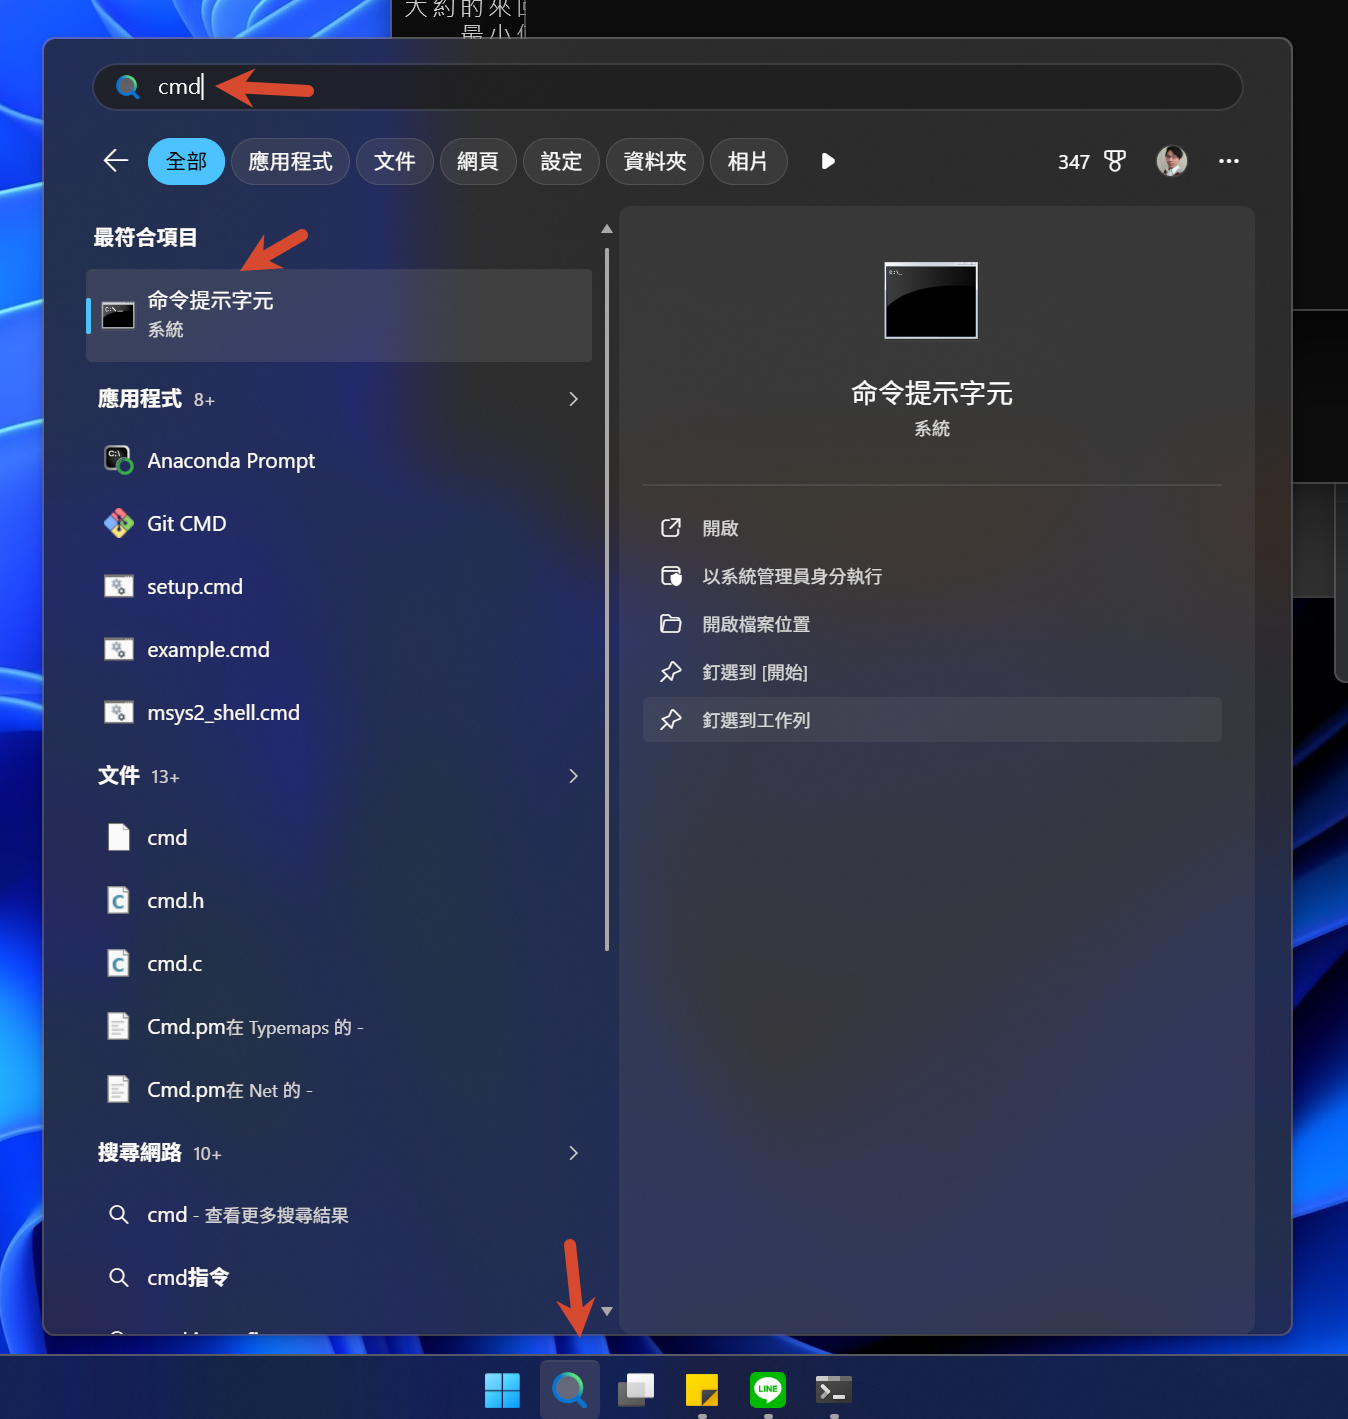Click 開啟 to open Command Prompt
The image size is (1348, 1419).
tap(932, 528)
